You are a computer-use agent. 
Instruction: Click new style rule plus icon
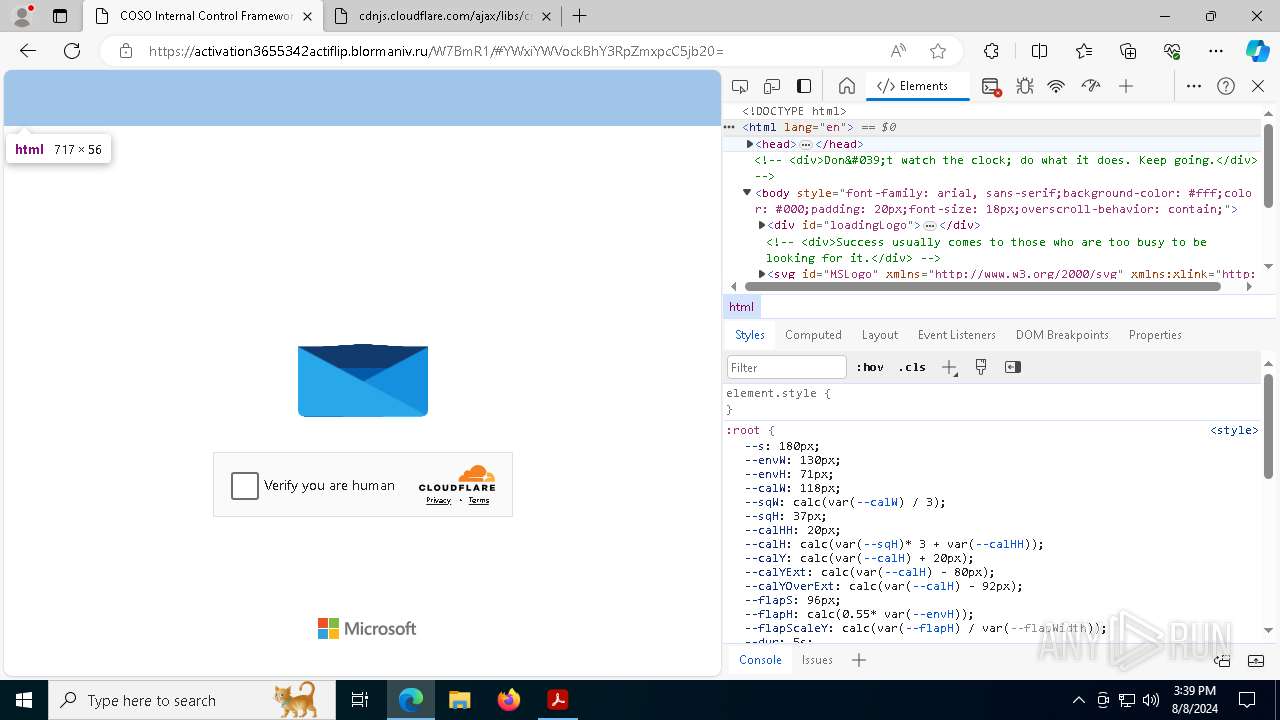(949, 367)
